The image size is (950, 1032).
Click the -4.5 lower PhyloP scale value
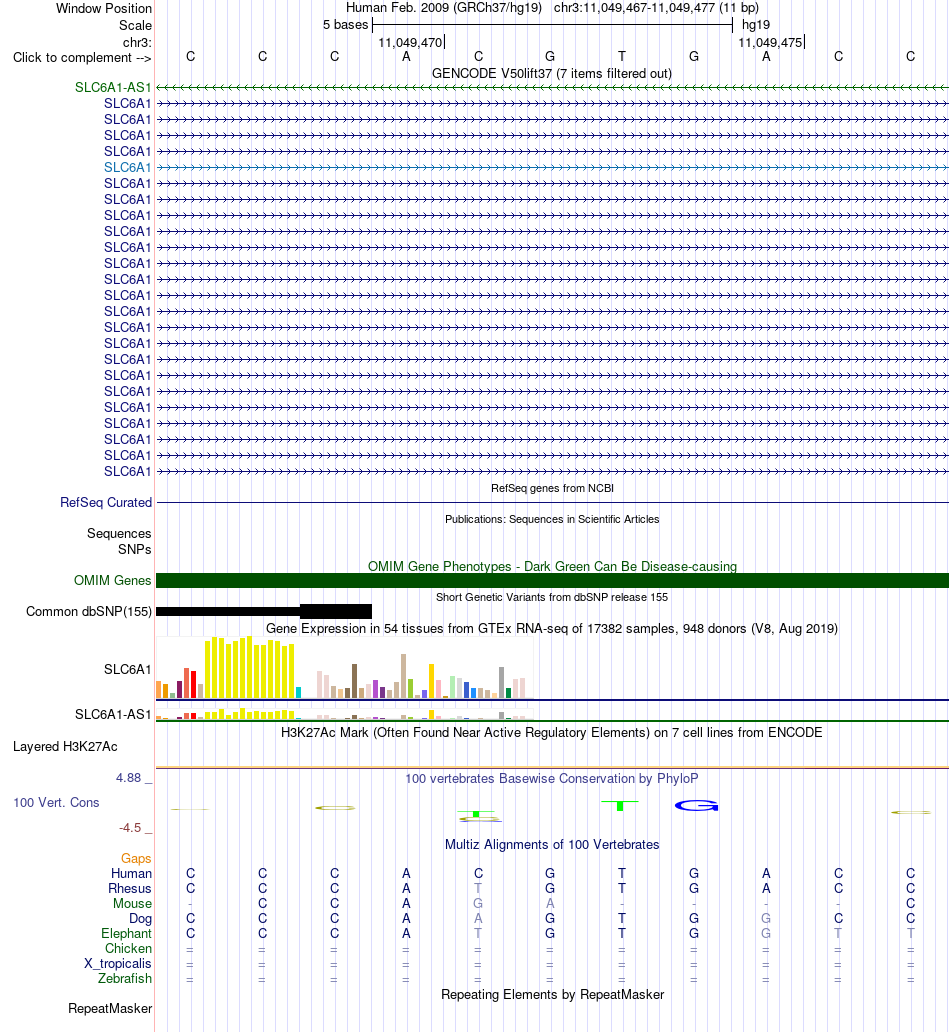coord(130,828)
